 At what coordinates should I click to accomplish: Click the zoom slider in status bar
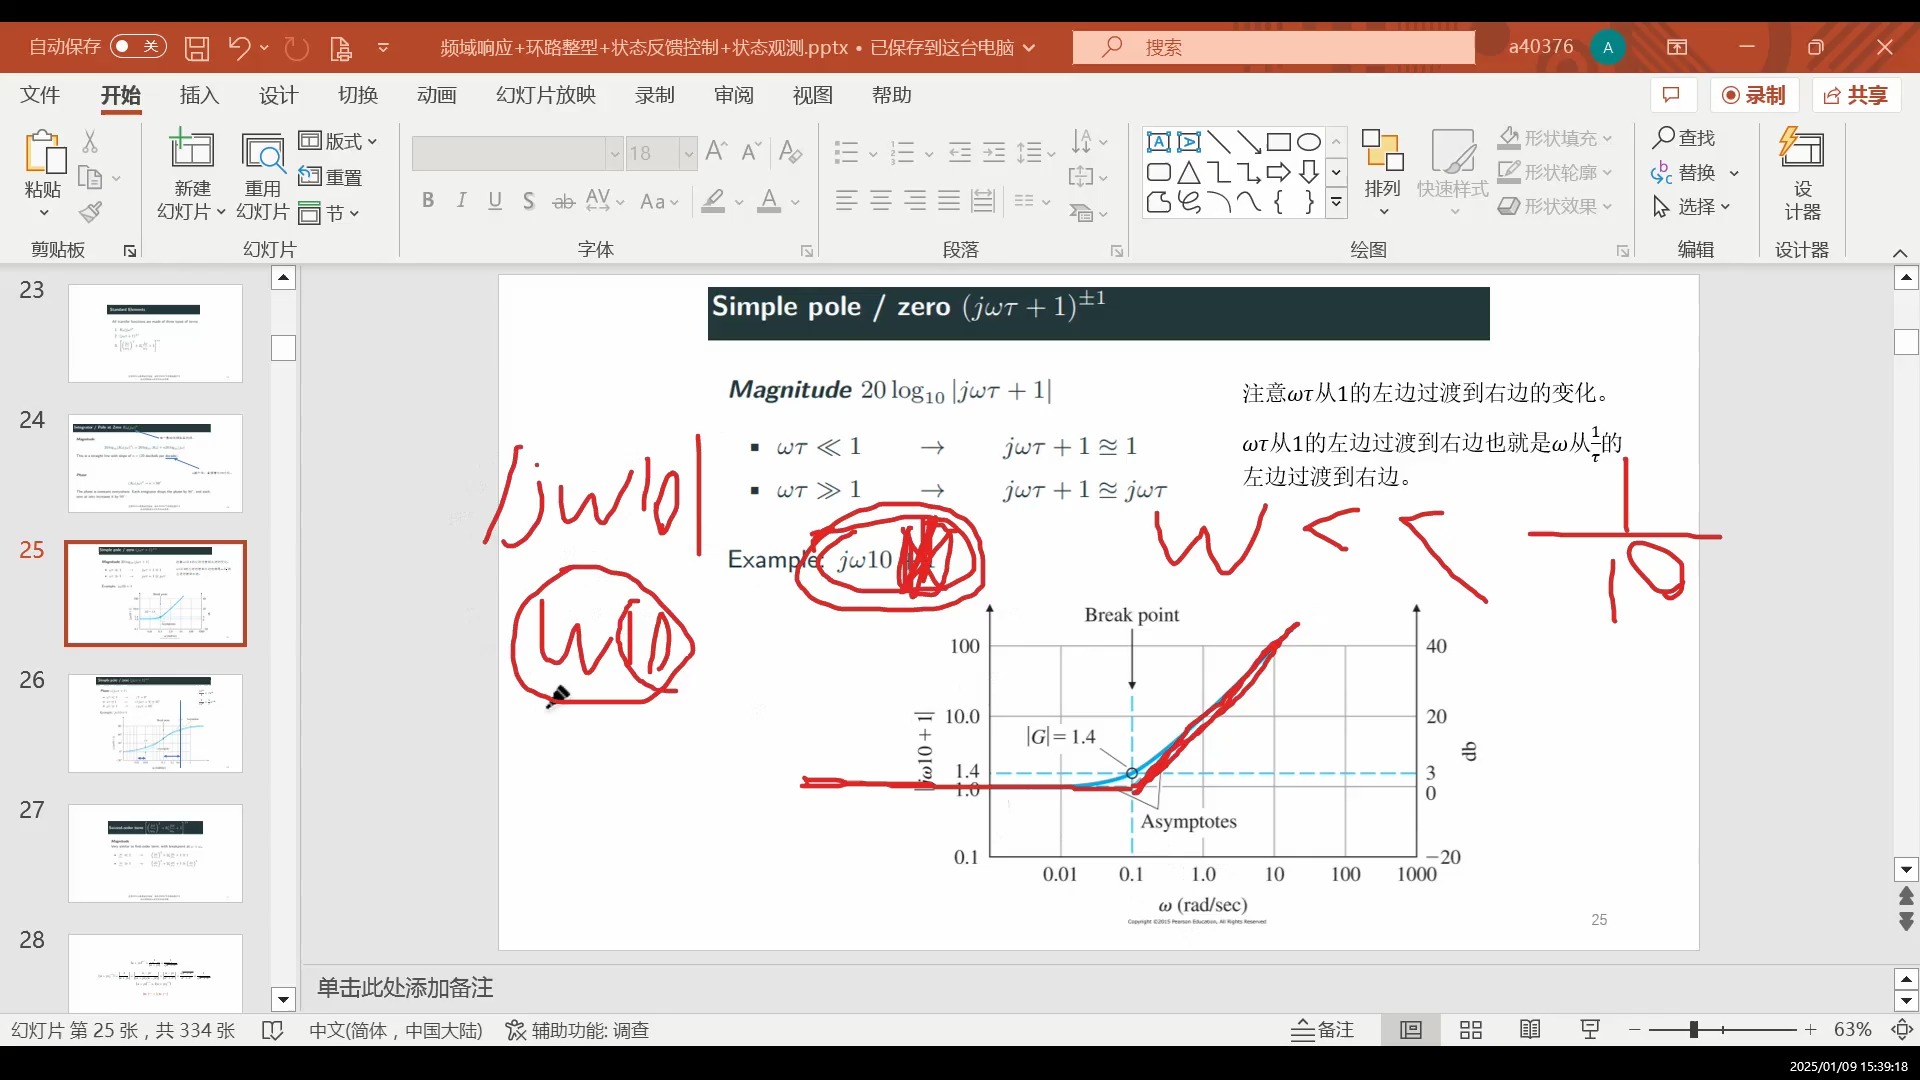1694,1030
